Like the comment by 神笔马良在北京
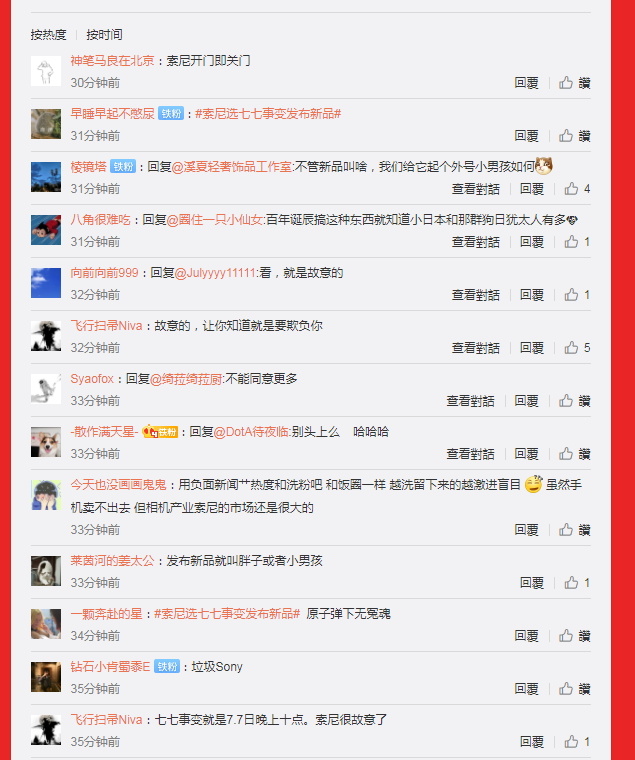Screen dimensions: 635x760 [x=574, y=83]
